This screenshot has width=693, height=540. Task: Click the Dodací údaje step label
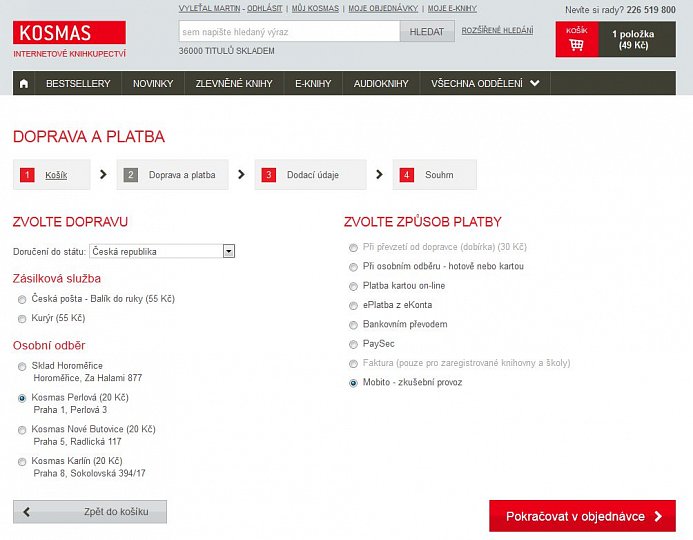pyautogui.click(x=313, y=175)
